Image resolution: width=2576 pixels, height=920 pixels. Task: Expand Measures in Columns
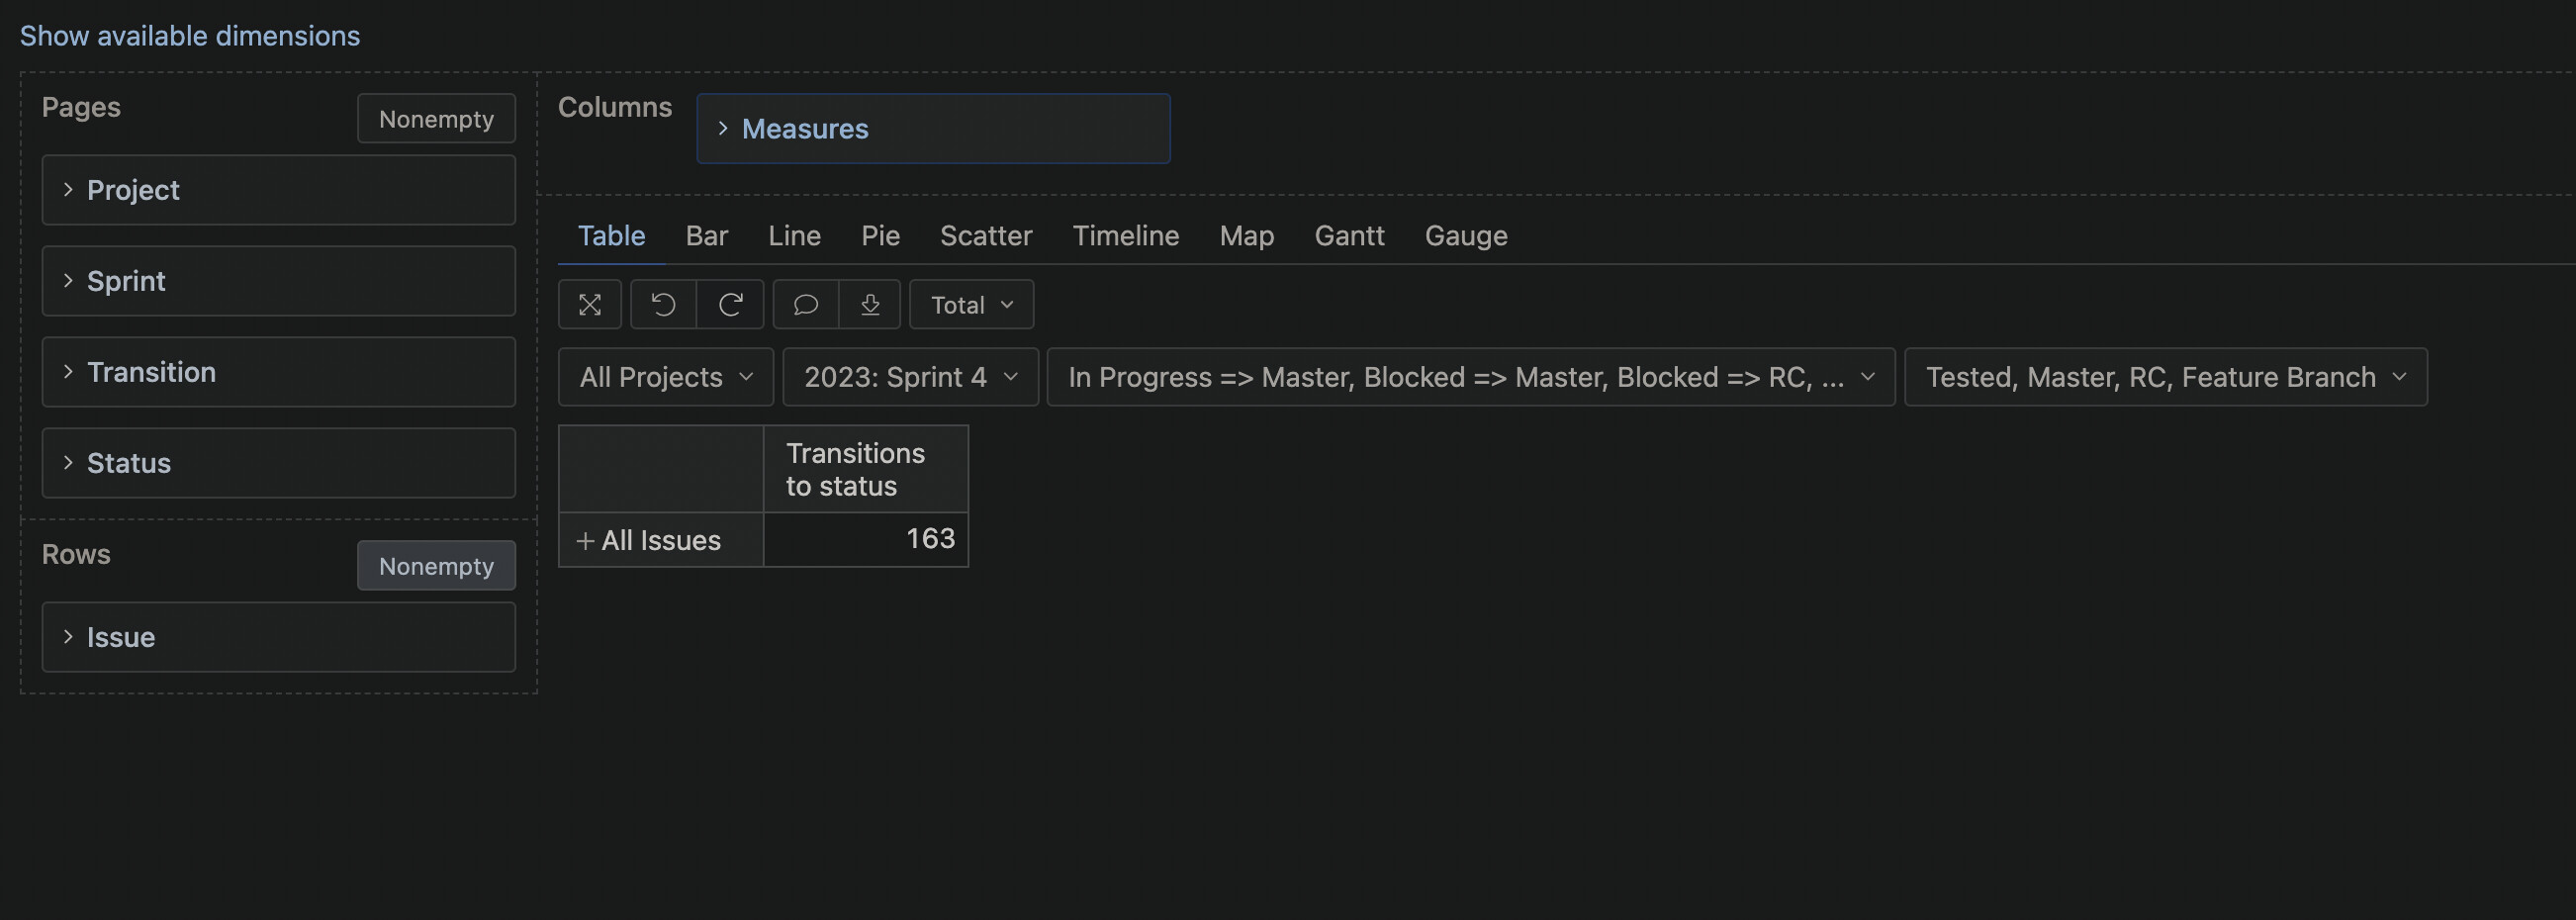point(933,129)
